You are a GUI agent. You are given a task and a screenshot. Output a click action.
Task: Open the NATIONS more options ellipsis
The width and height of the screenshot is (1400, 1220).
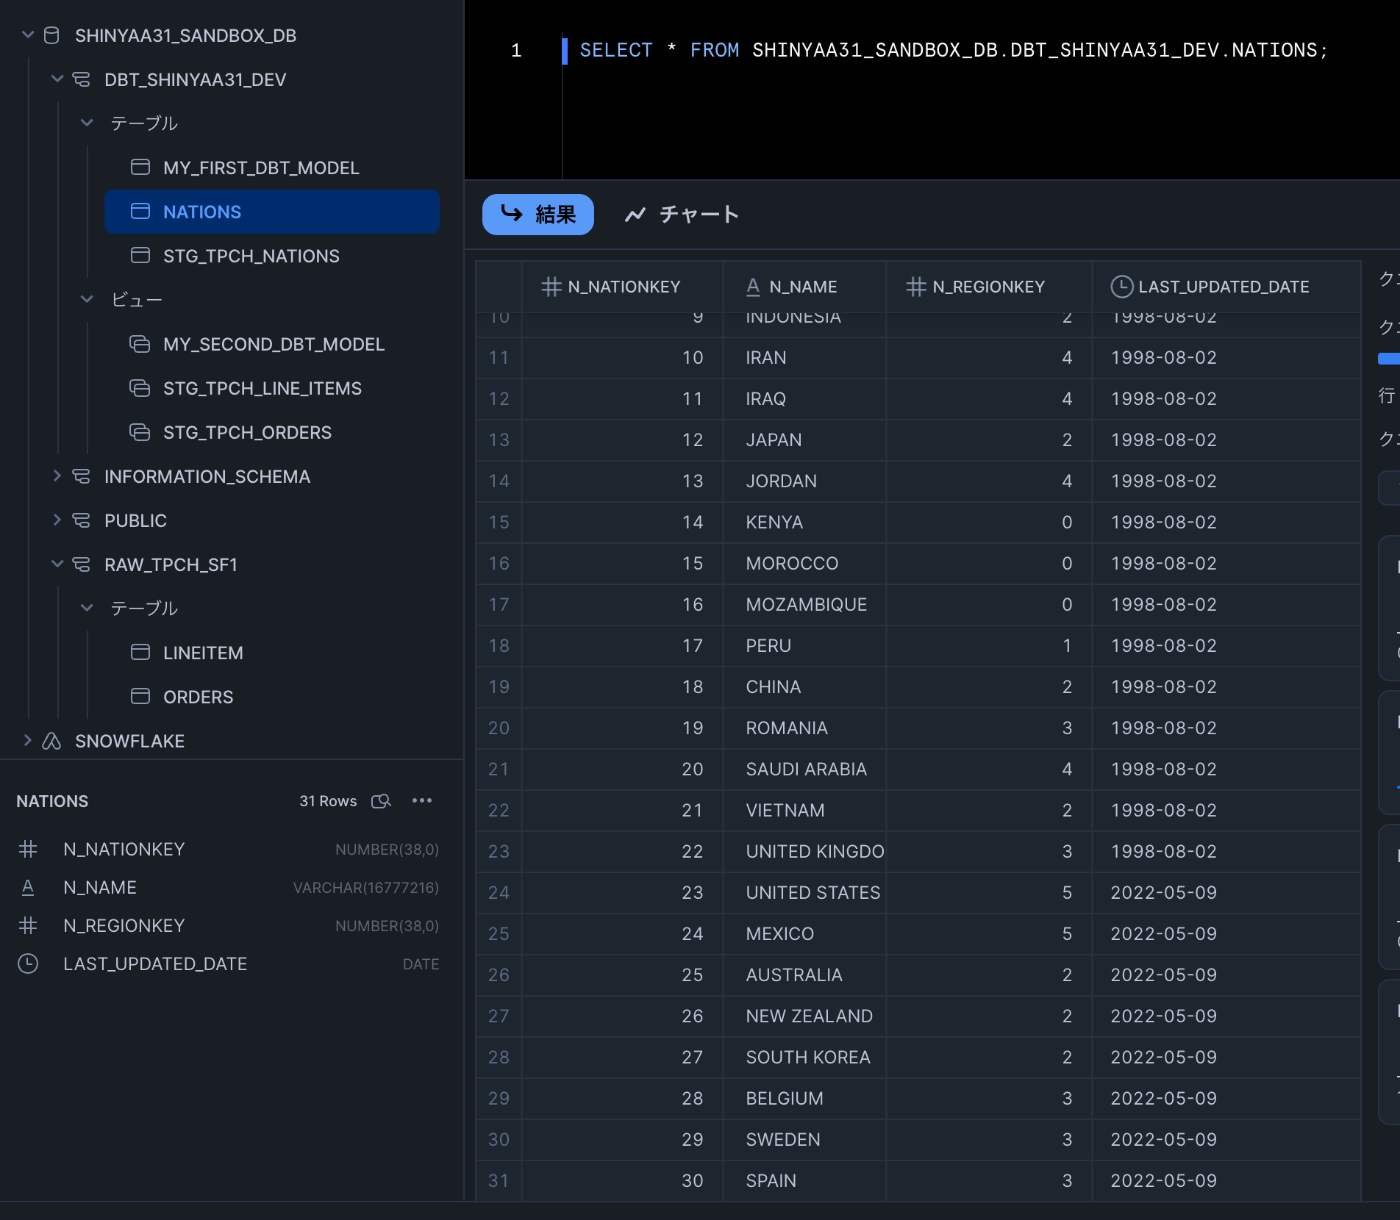coord(422,800)
